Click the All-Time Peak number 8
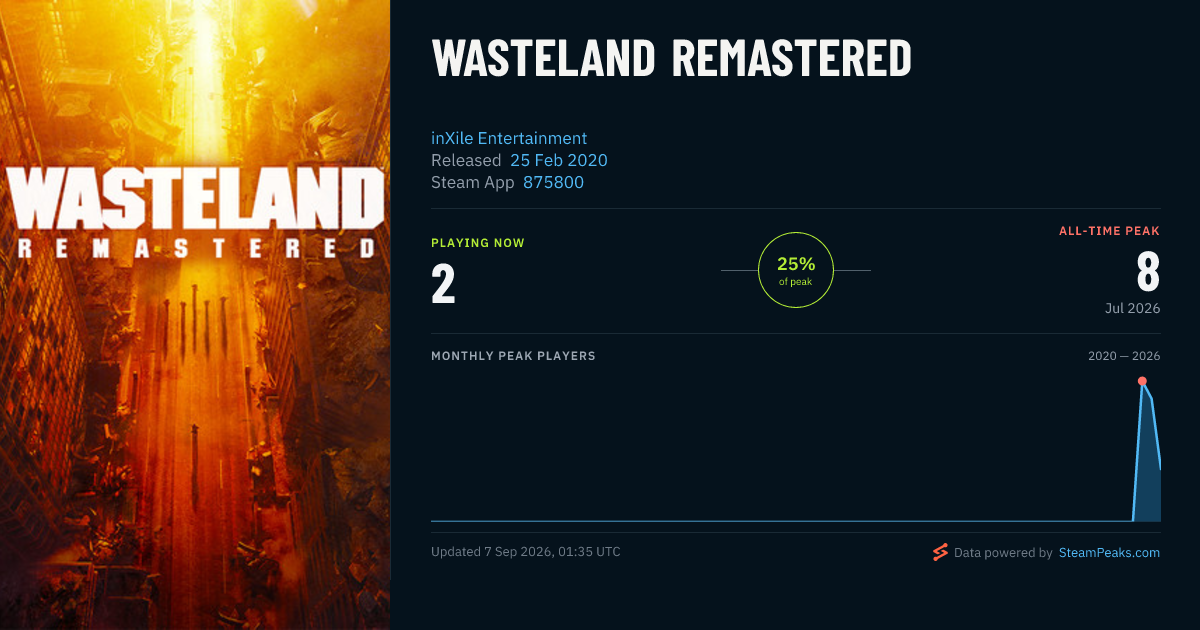Viewport: 1200px width, 630px height. [x=1148, y=272]
